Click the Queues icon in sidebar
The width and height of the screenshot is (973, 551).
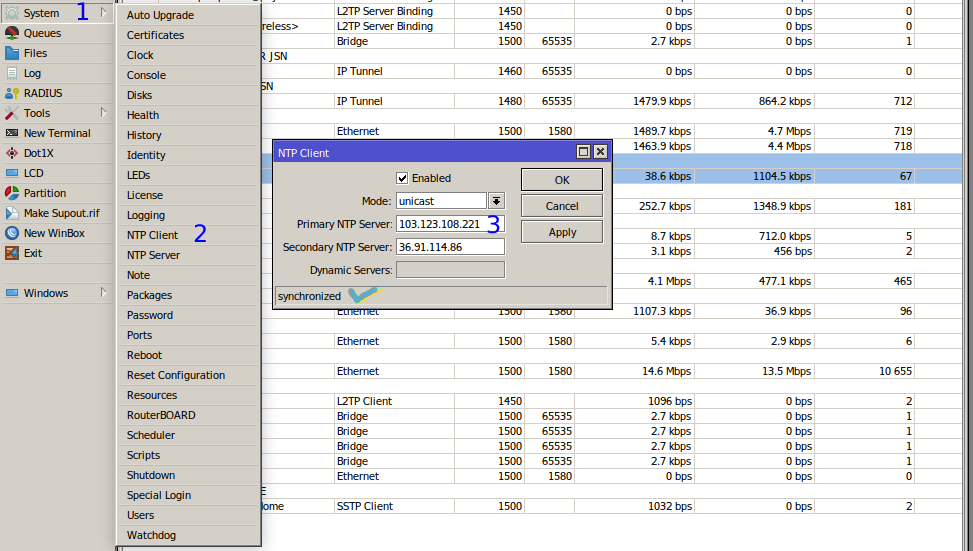12,33
